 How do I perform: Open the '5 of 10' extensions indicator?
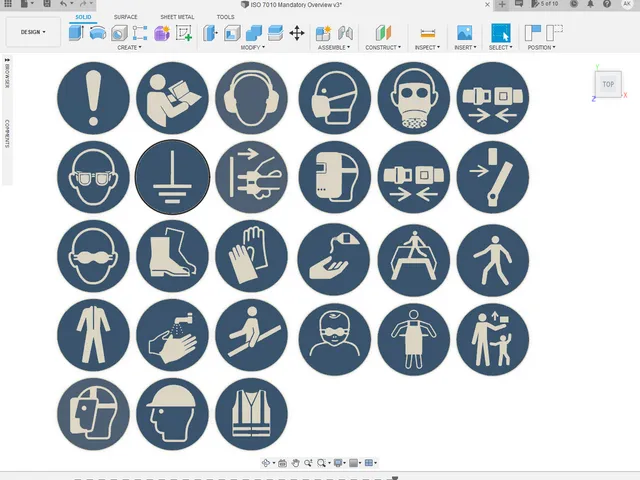(545, 4)
